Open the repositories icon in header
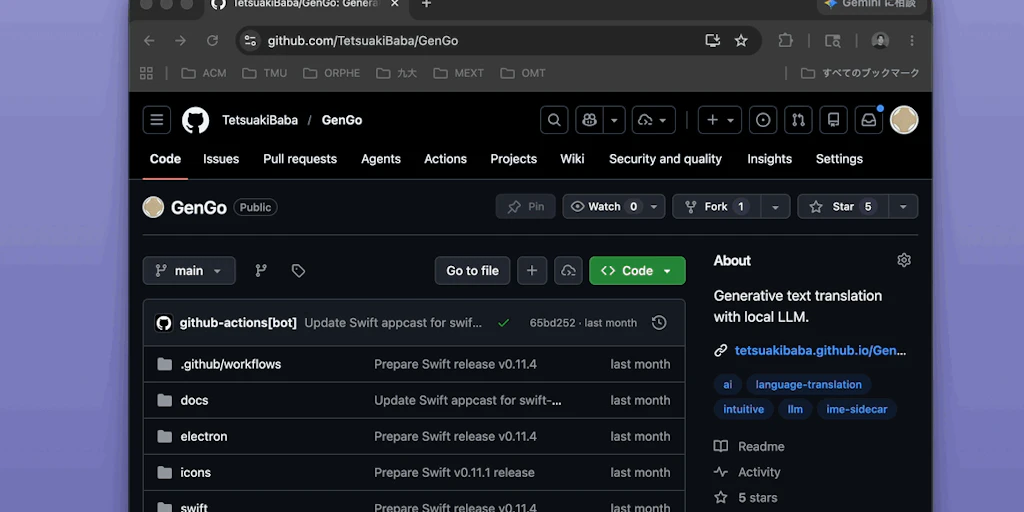The width and height of the screenshot is (1024, 512). [833, 120]
